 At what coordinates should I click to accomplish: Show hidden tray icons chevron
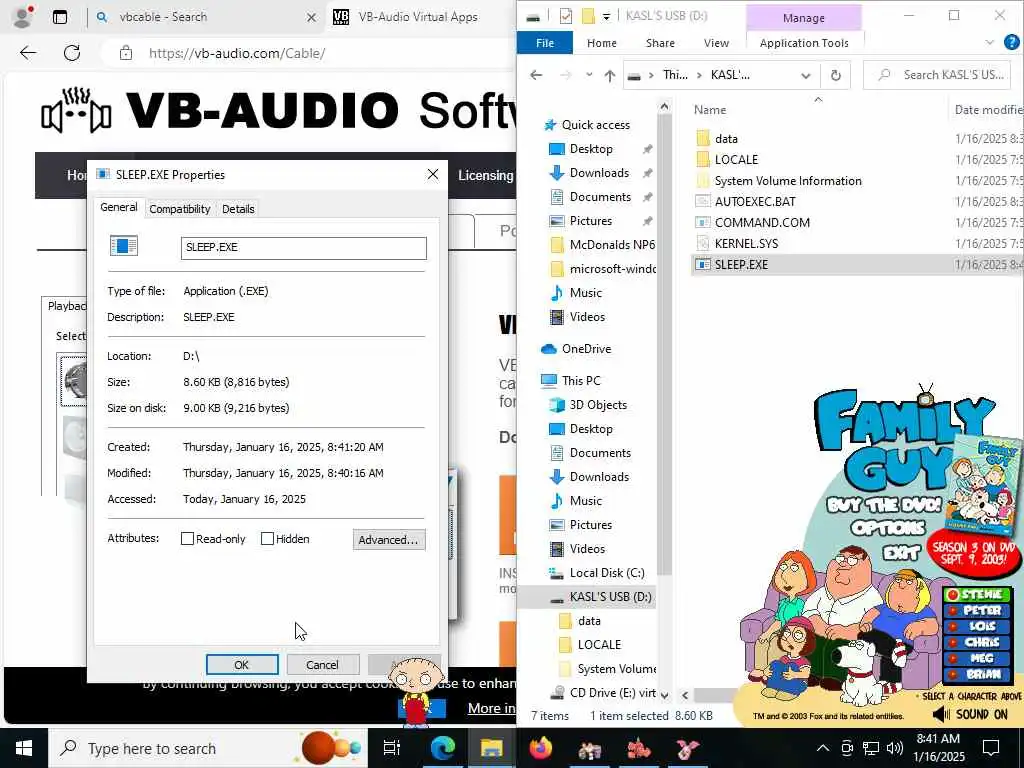tap(823, 748)
